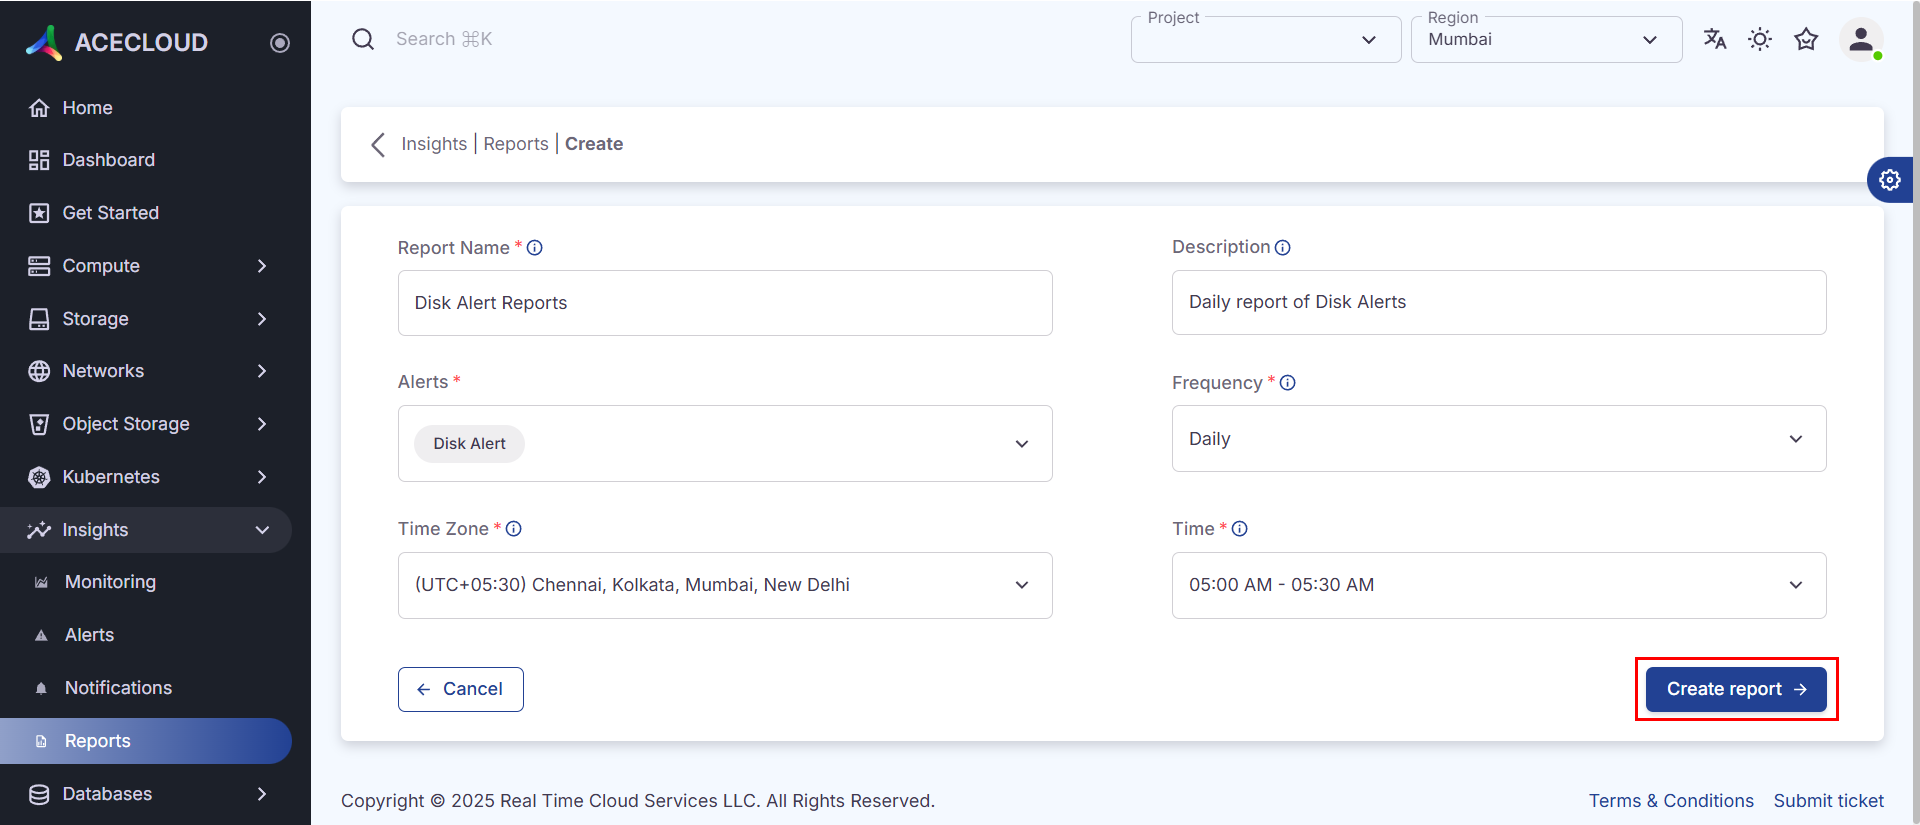
Task: Click the search magnifier icon
Action: coord(363,39)
